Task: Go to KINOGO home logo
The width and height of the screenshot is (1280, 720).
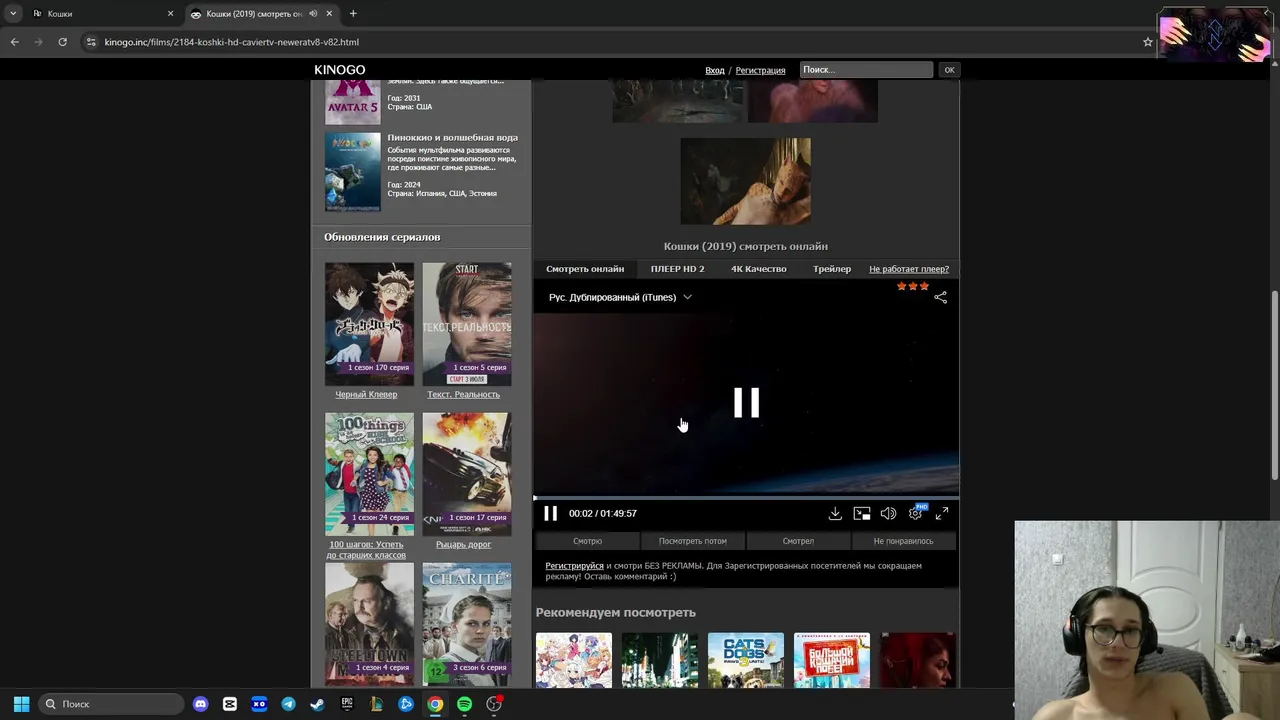Action: pyautogui.click(x=339, y=70)
